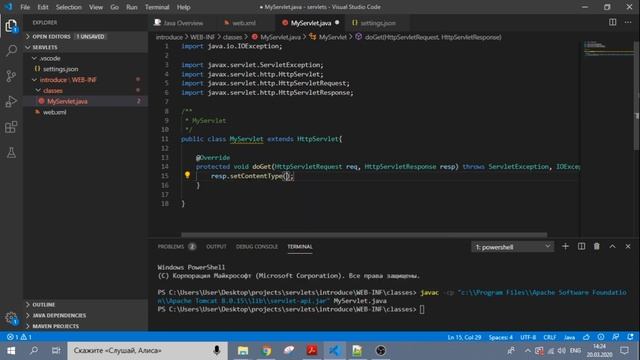Select MySerletjava in the file tree
The width and height of the screenshot is (640, 360).
pos(86,101)
